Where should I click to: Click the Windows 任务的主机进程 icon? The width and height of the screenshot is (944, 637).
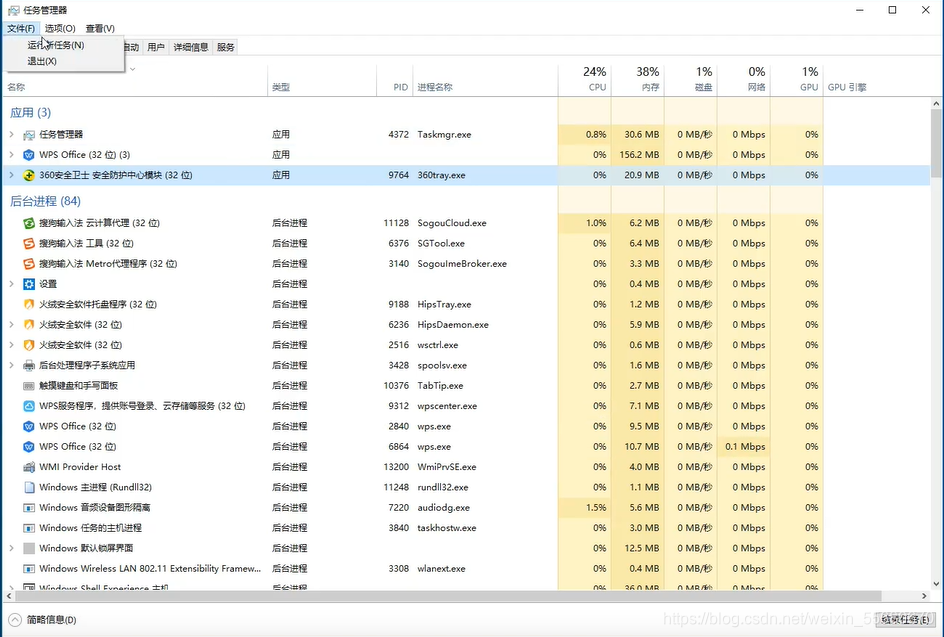(x=29, y=528)
